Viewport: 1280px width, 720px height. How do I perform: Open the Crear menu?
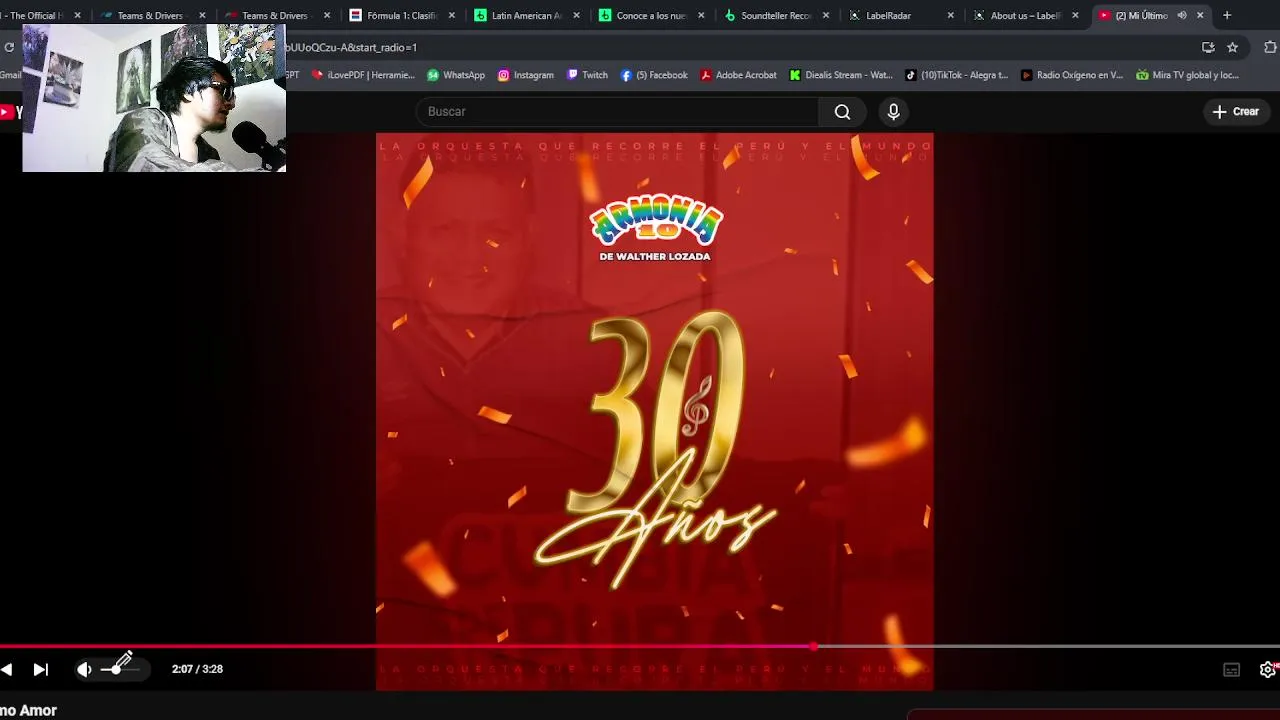1236,112
